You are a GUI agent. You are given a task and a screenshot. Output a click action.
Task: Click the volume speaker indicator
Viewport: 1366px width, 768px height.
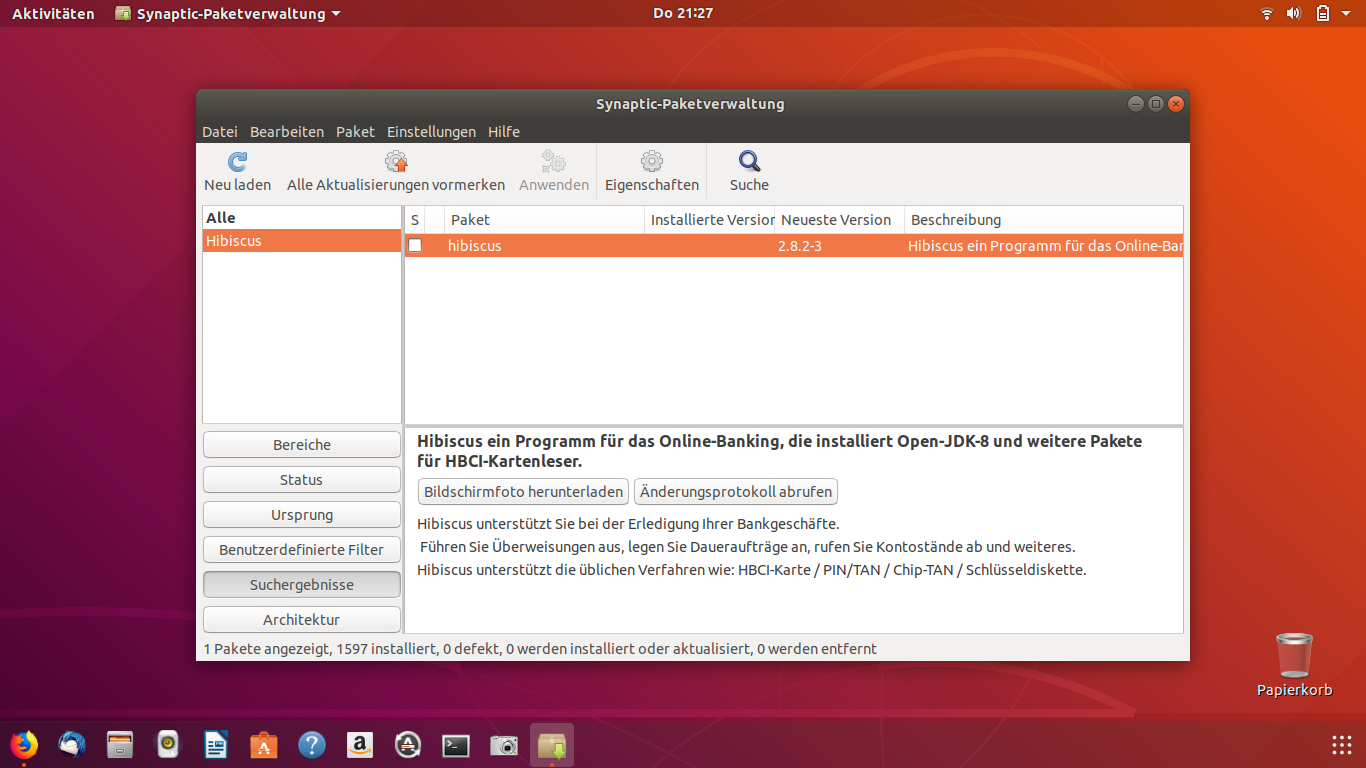[x=1293, y=13]
